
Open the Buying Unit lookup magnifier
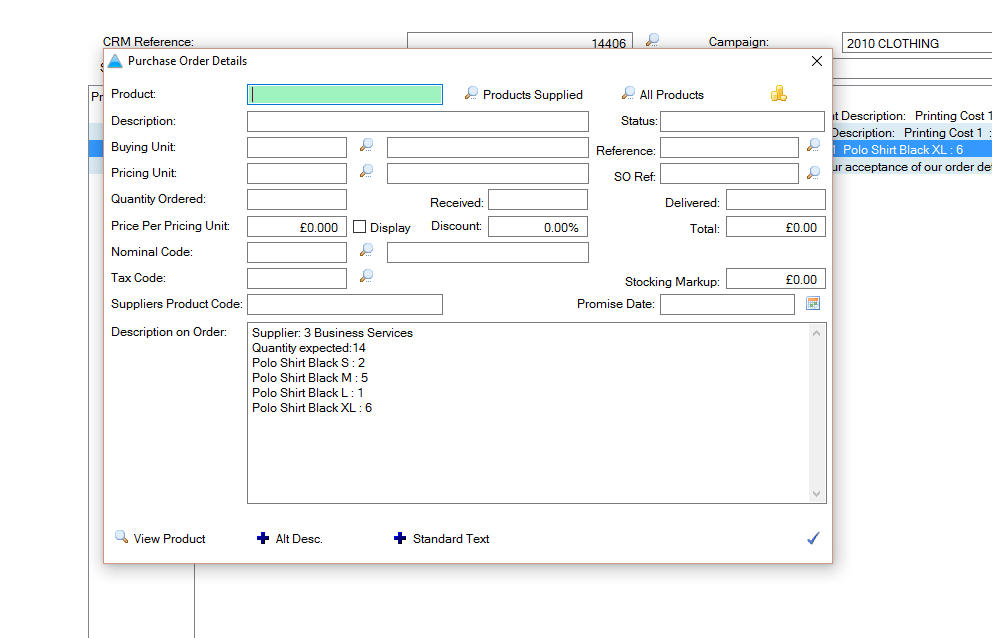click(366, 146)
